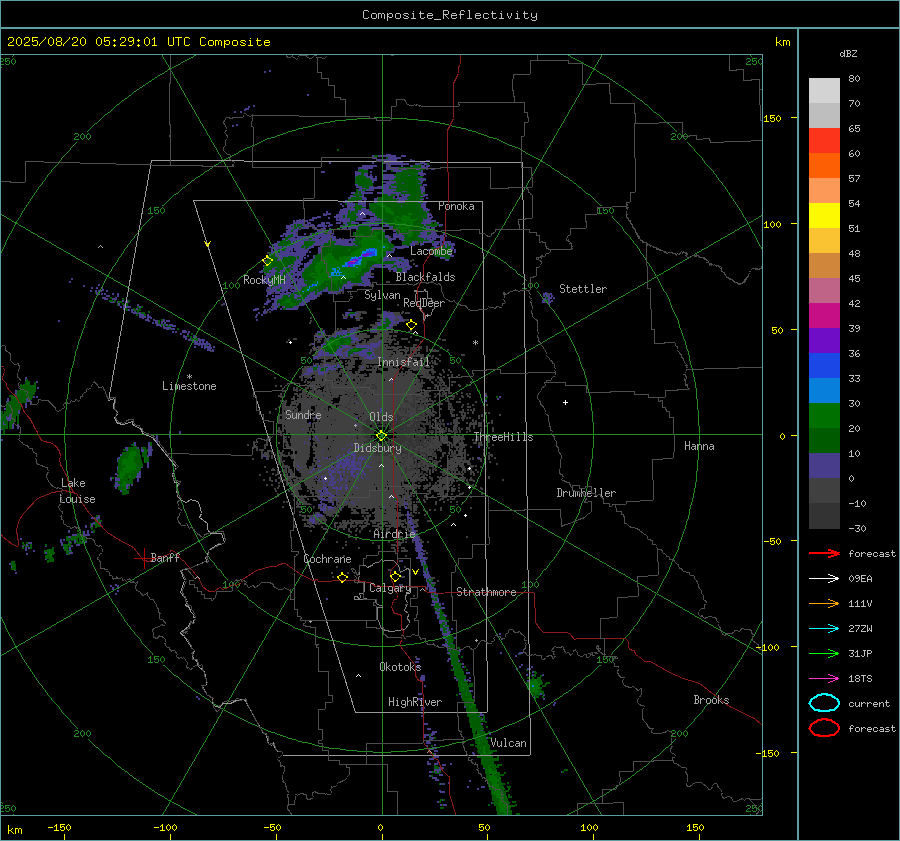900x841 pixels.
Task: Select the orange 111V arrow icon
Action: (824, 603)
